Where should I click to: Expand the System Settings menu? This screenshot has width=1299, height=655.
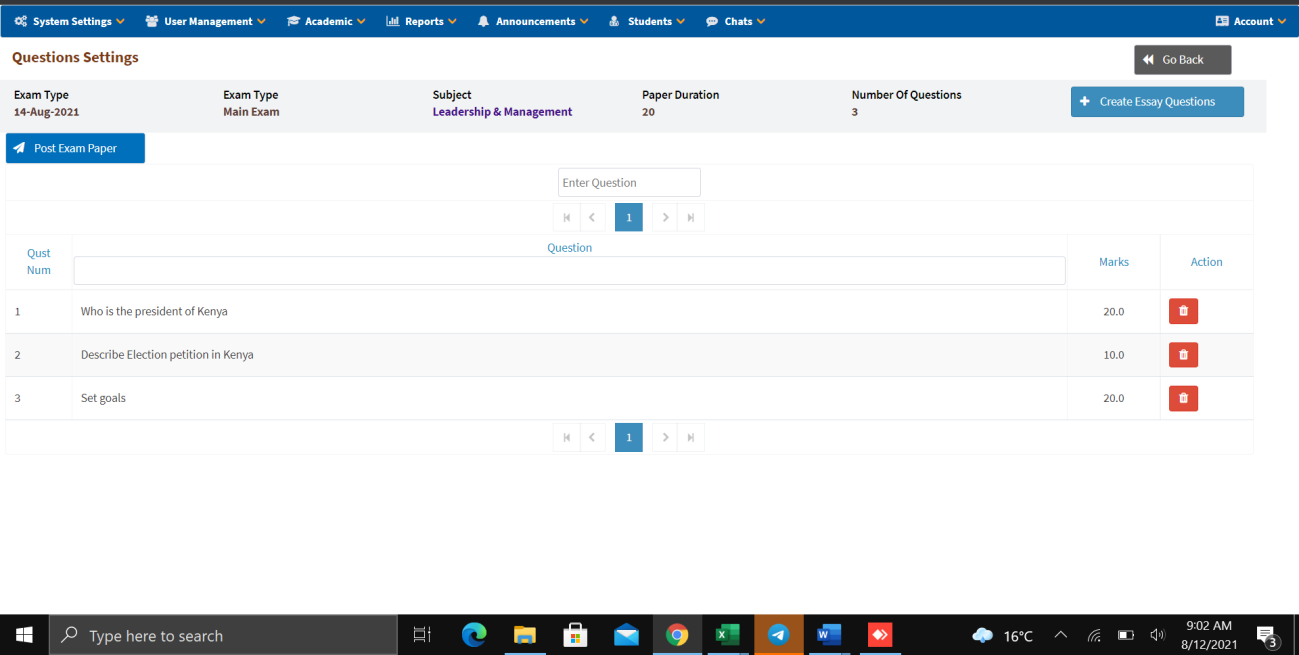(x=70, y=21)
